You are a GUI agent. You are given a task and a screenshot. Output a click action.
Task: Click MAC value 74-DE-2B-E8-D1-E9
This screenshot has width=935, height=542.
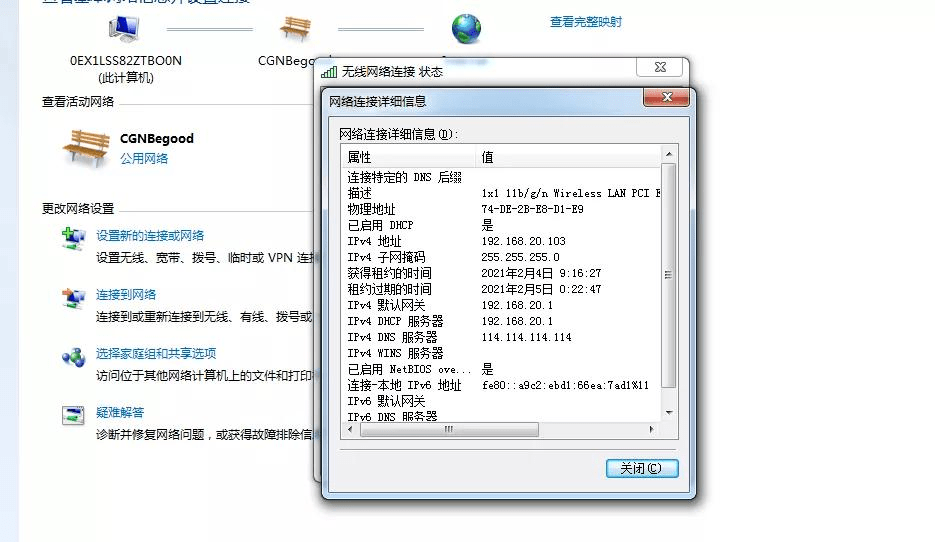coord(532,209)
